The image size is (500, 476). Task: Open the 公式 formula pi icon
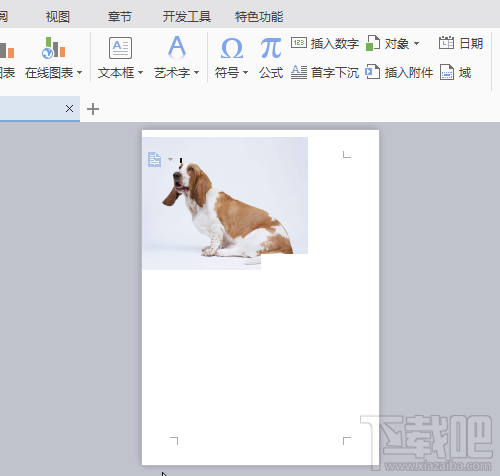[x=271, y=48]
